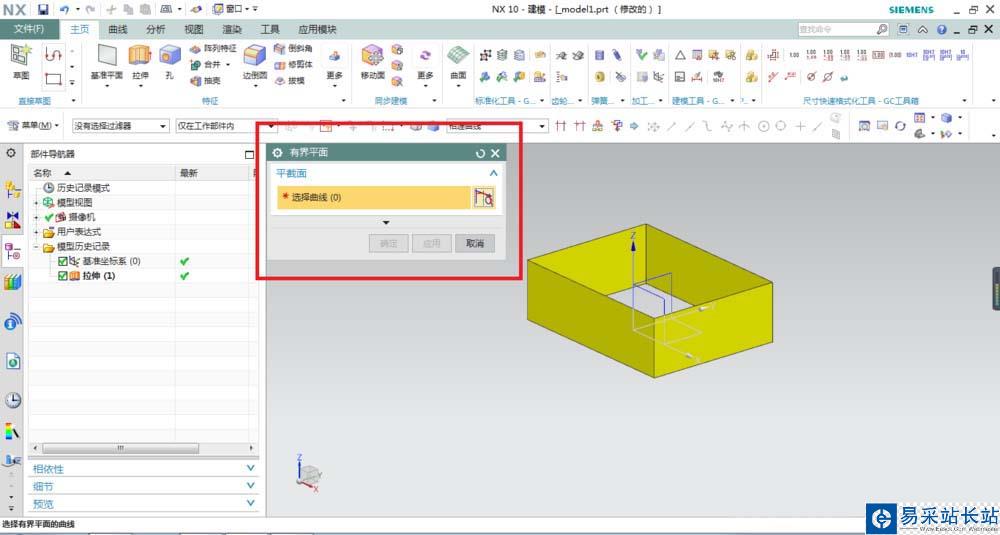Viewport: 1000px width, 535px height.
Task: Uncheck the 拉伸 (1) feature checkbox
Action: point(62,276)
